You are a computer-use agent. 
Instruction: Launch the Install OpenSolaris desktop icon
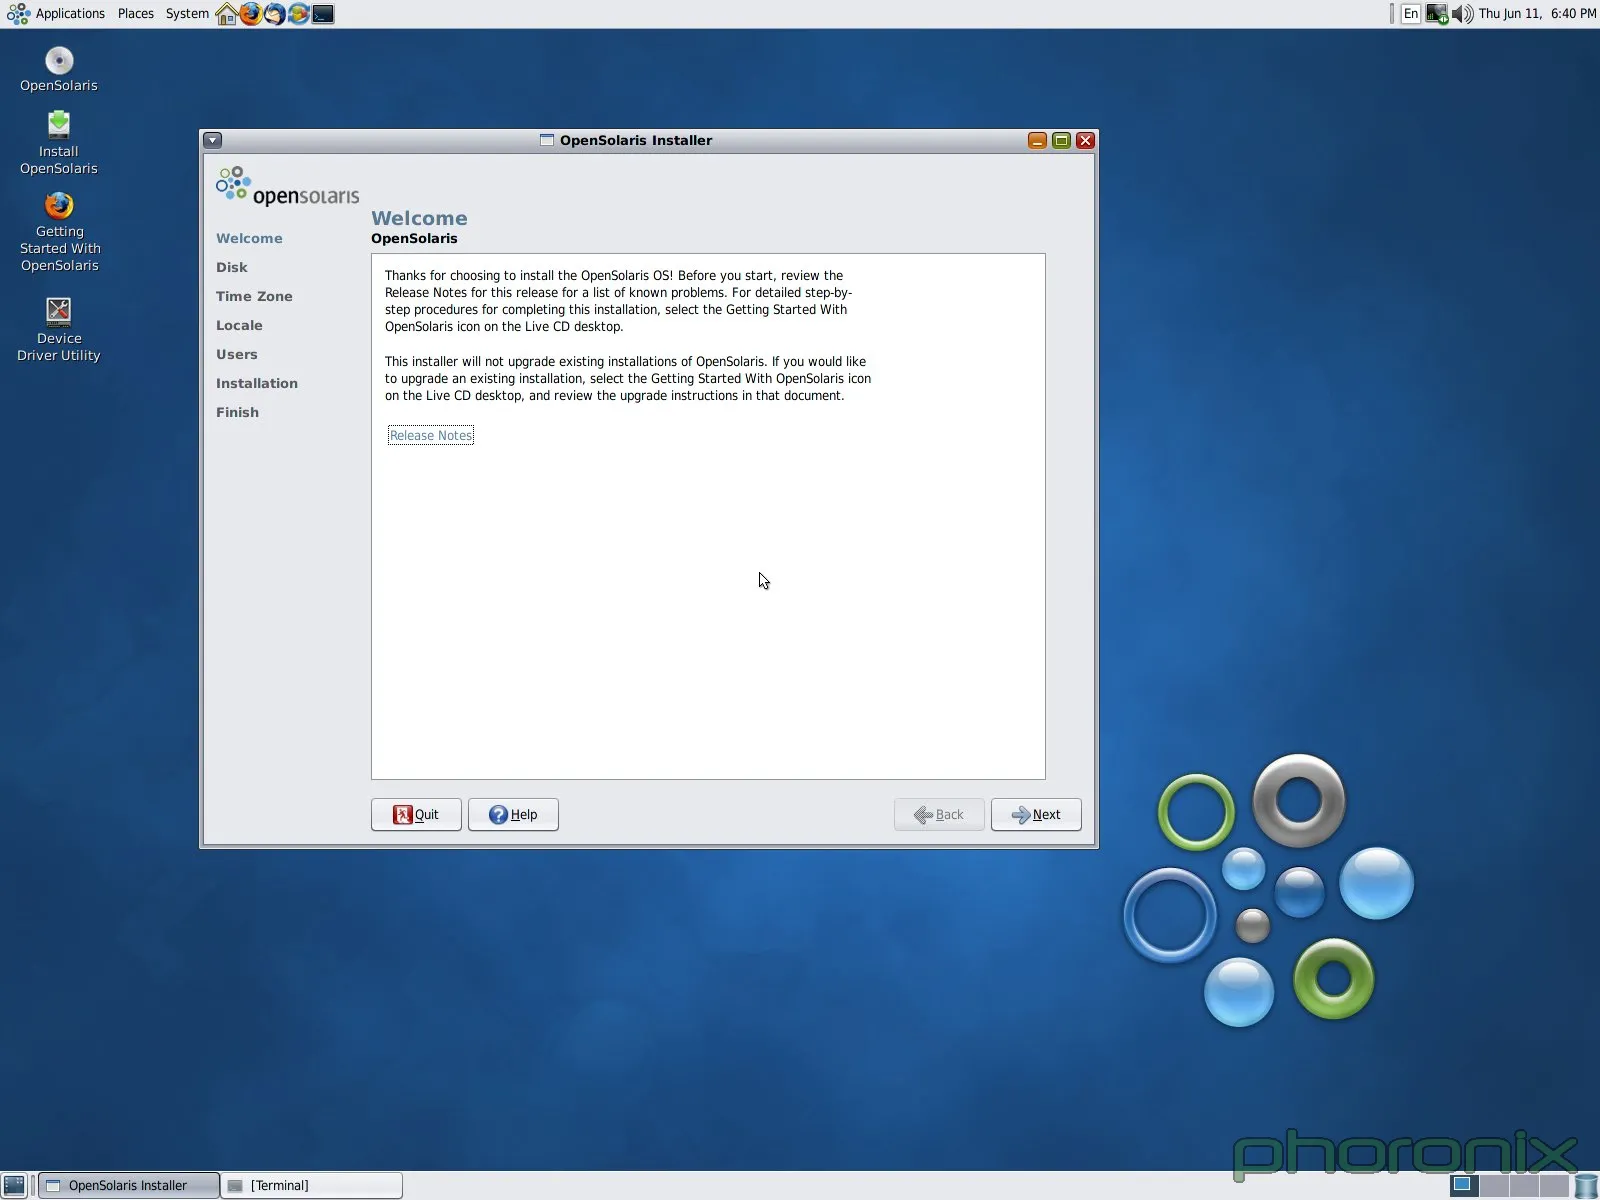pyautogui.click(x=59, y=143)
